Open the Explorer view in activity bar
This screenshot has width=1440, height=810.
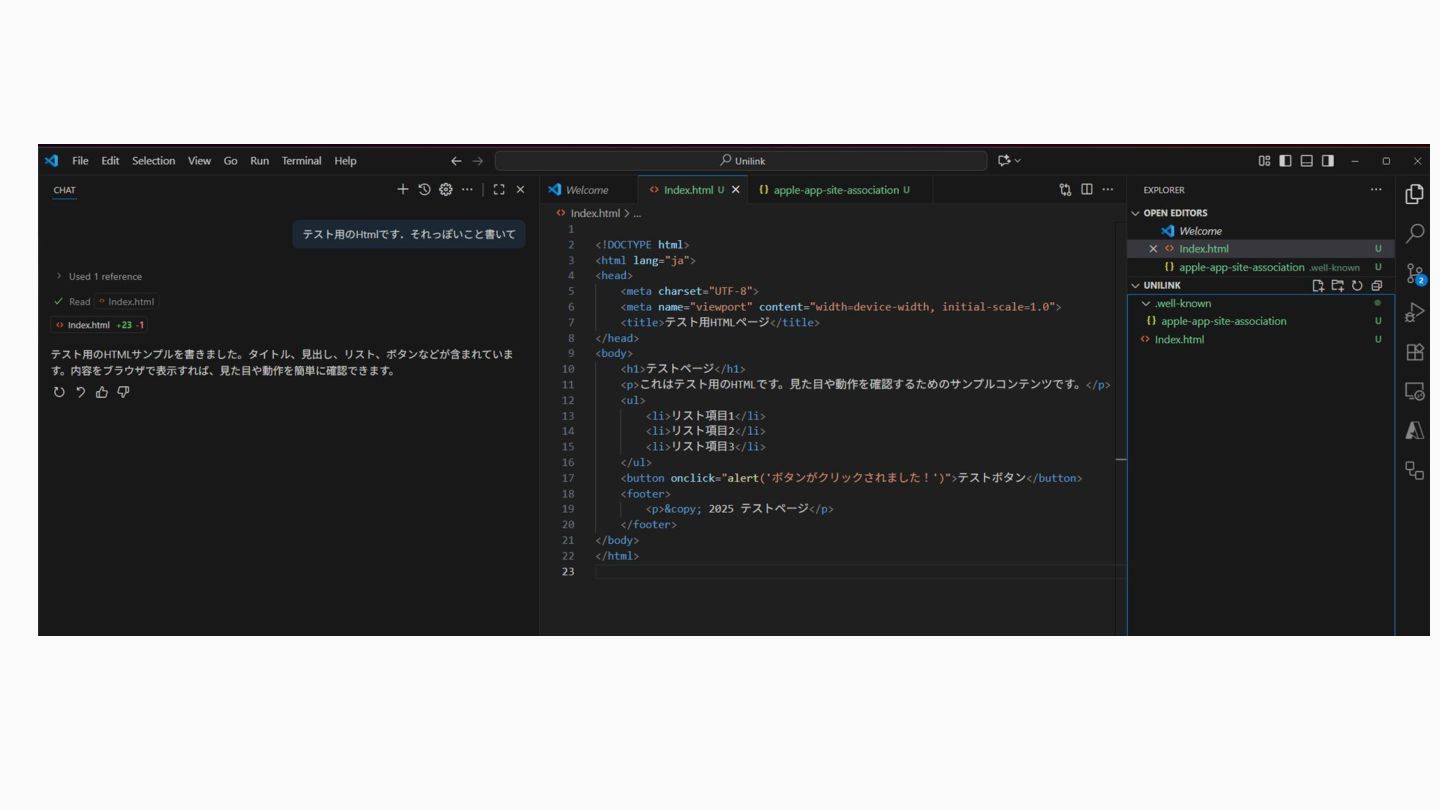(1414, 194)
